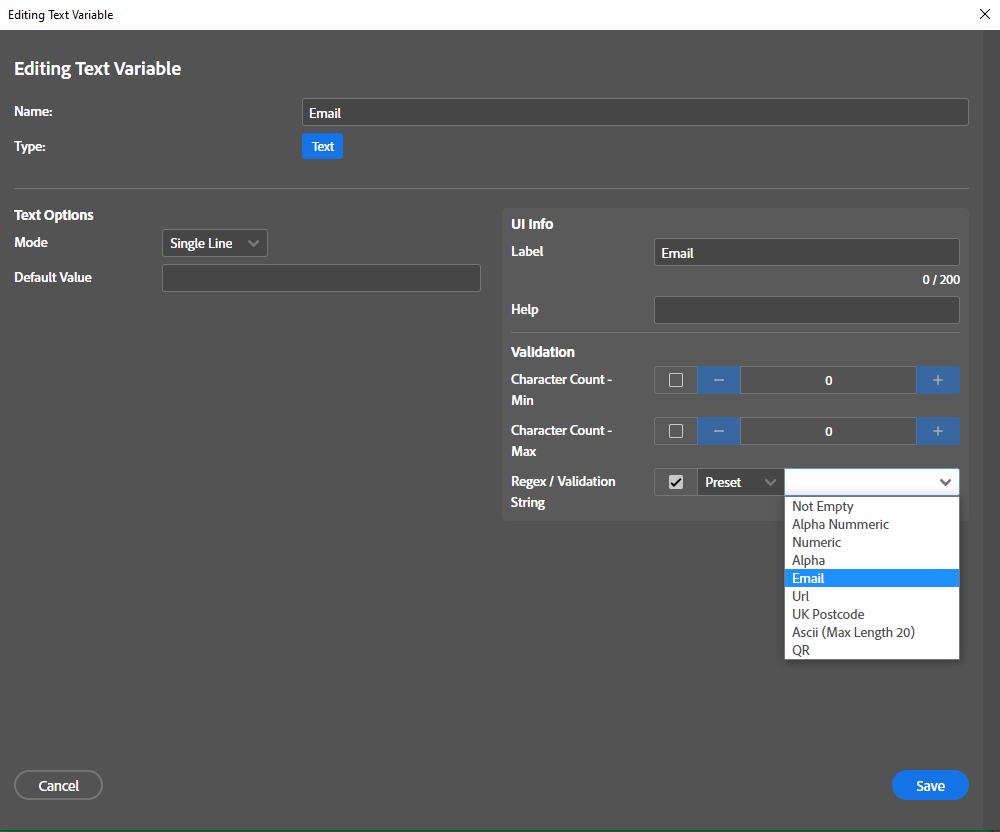This screenshot has width=1000, height=832.
Task: Pick Not Empty from the validation list
Action: tap(822, 506)
